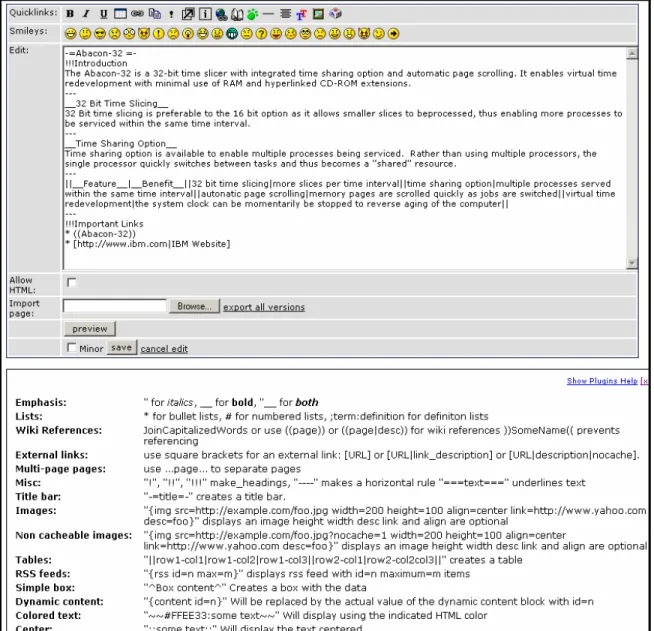Apply italic formatting from Quicklinks
Screen dimensions: 654x631
(x=86, y=14)
